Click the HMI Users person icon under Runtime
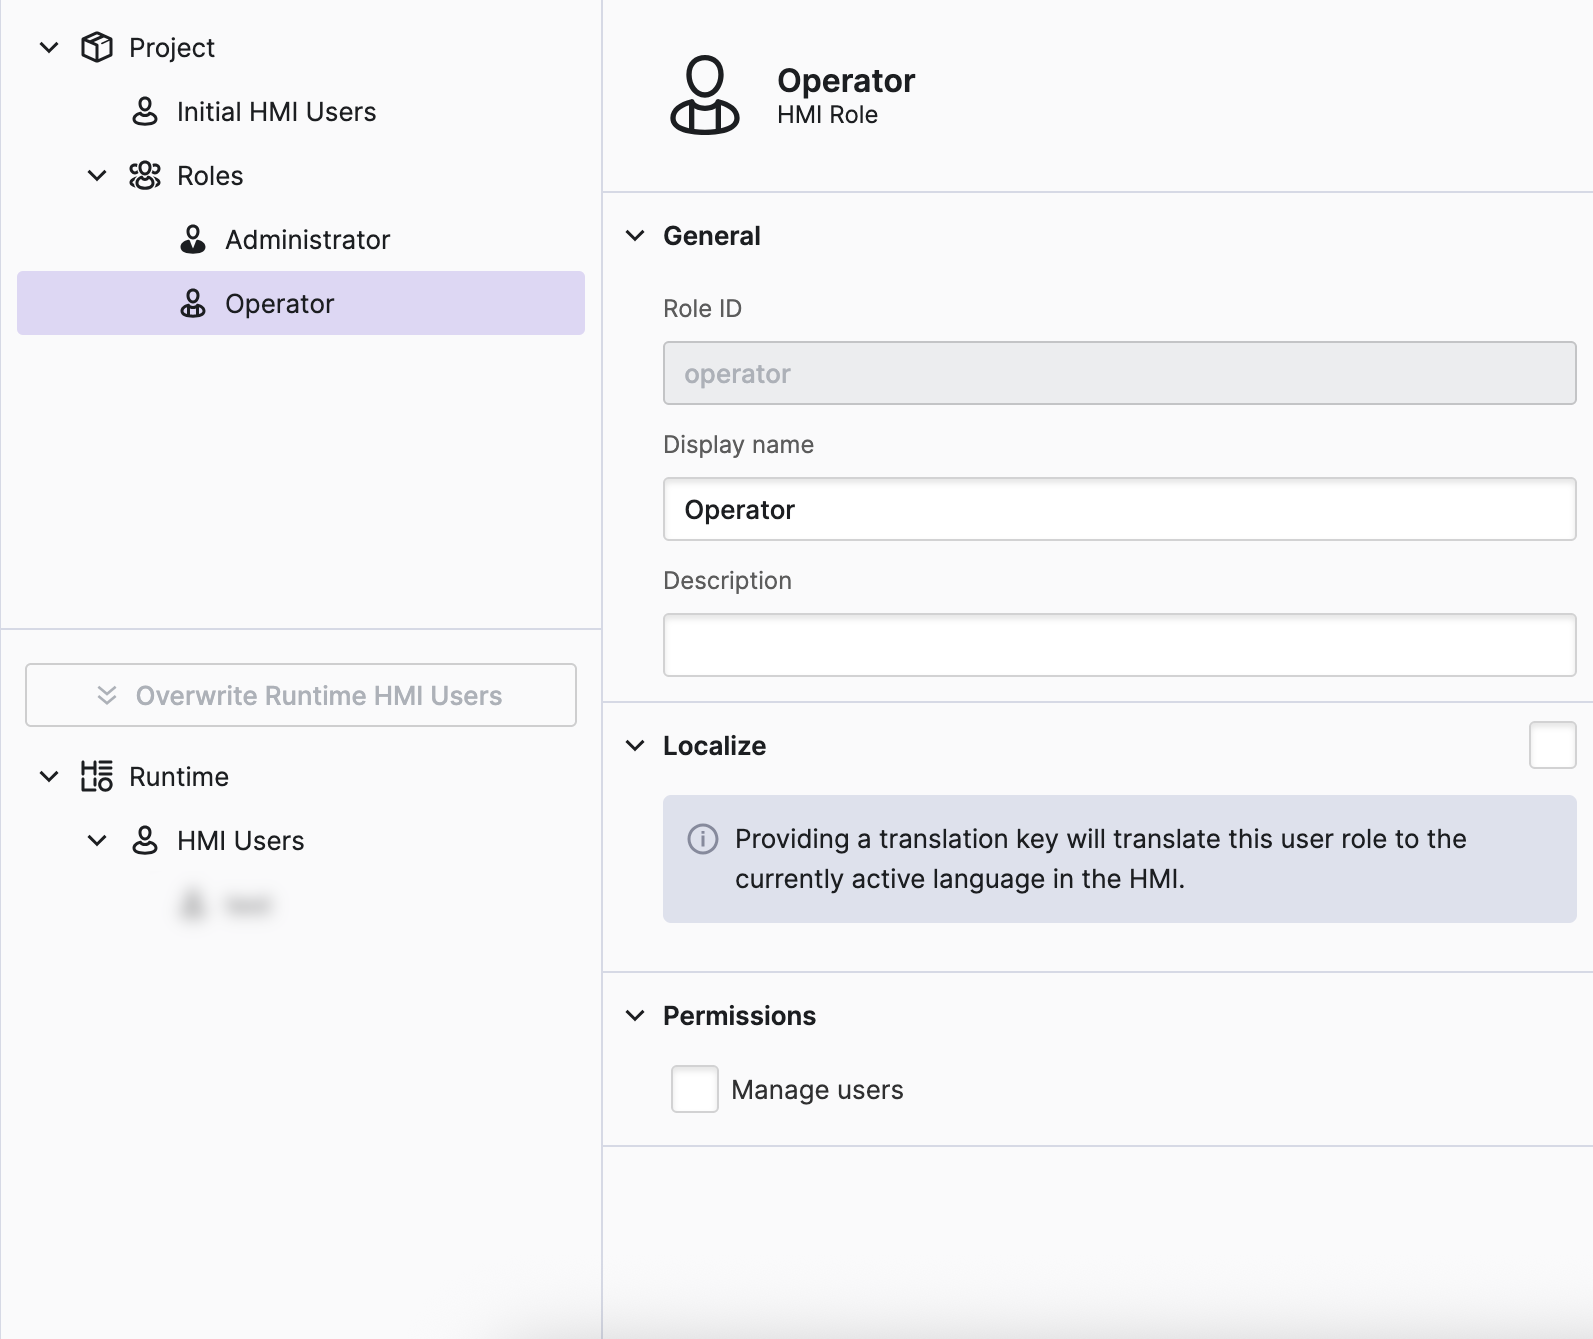 coord(145,840)
